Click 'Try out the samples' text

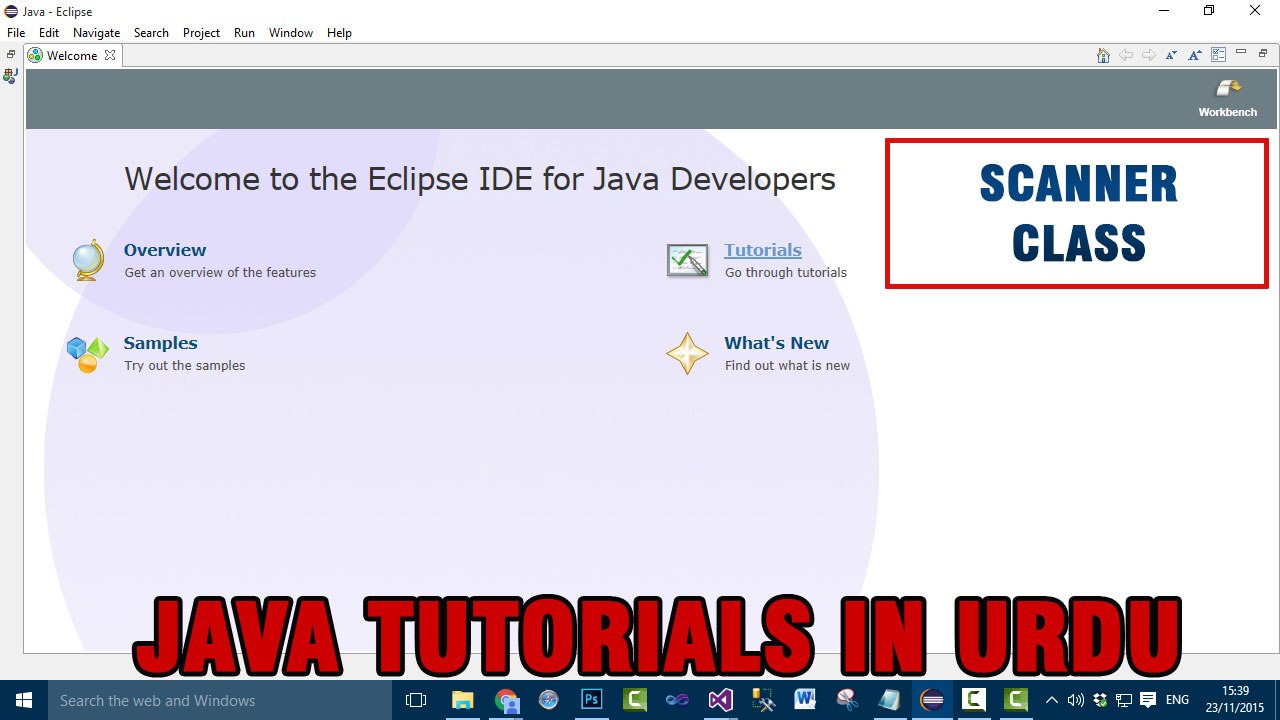click(x=185, y=365)
